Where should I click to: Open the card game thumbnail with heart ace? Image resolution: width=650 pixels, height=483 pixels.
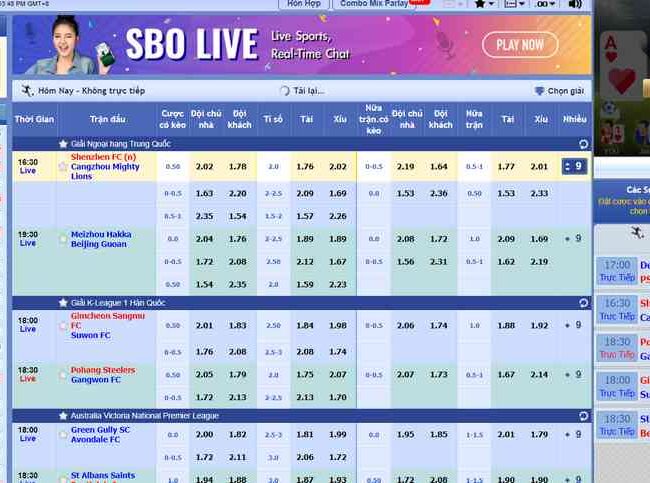621,64
